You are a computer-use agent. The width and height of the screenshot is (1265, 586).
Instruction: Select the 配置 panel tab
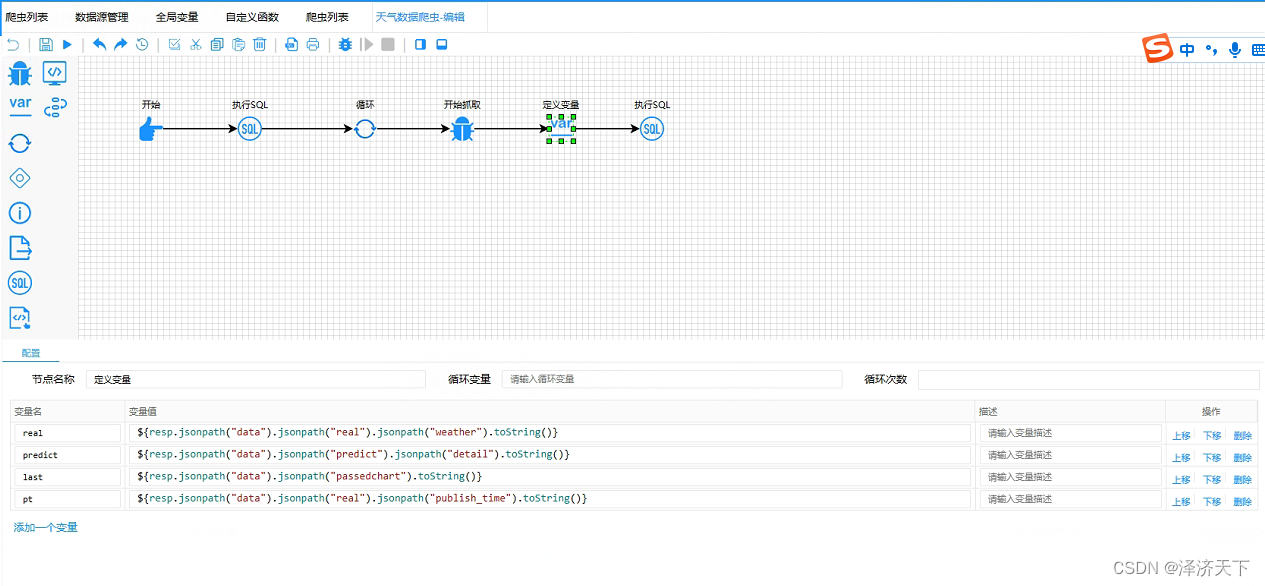pos(31,353)
